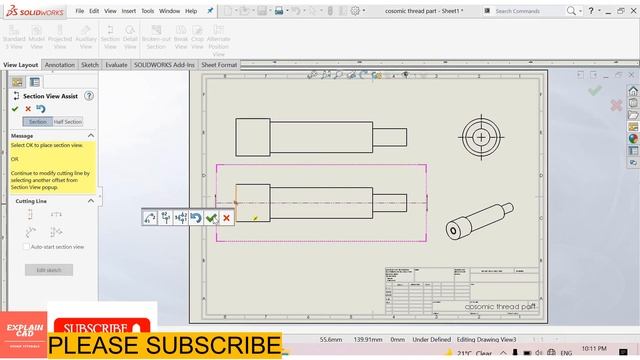The height and width of the screenshot is (360, 640).
Task: Switch to the Sheet Format tab
Action: [219, 65]
